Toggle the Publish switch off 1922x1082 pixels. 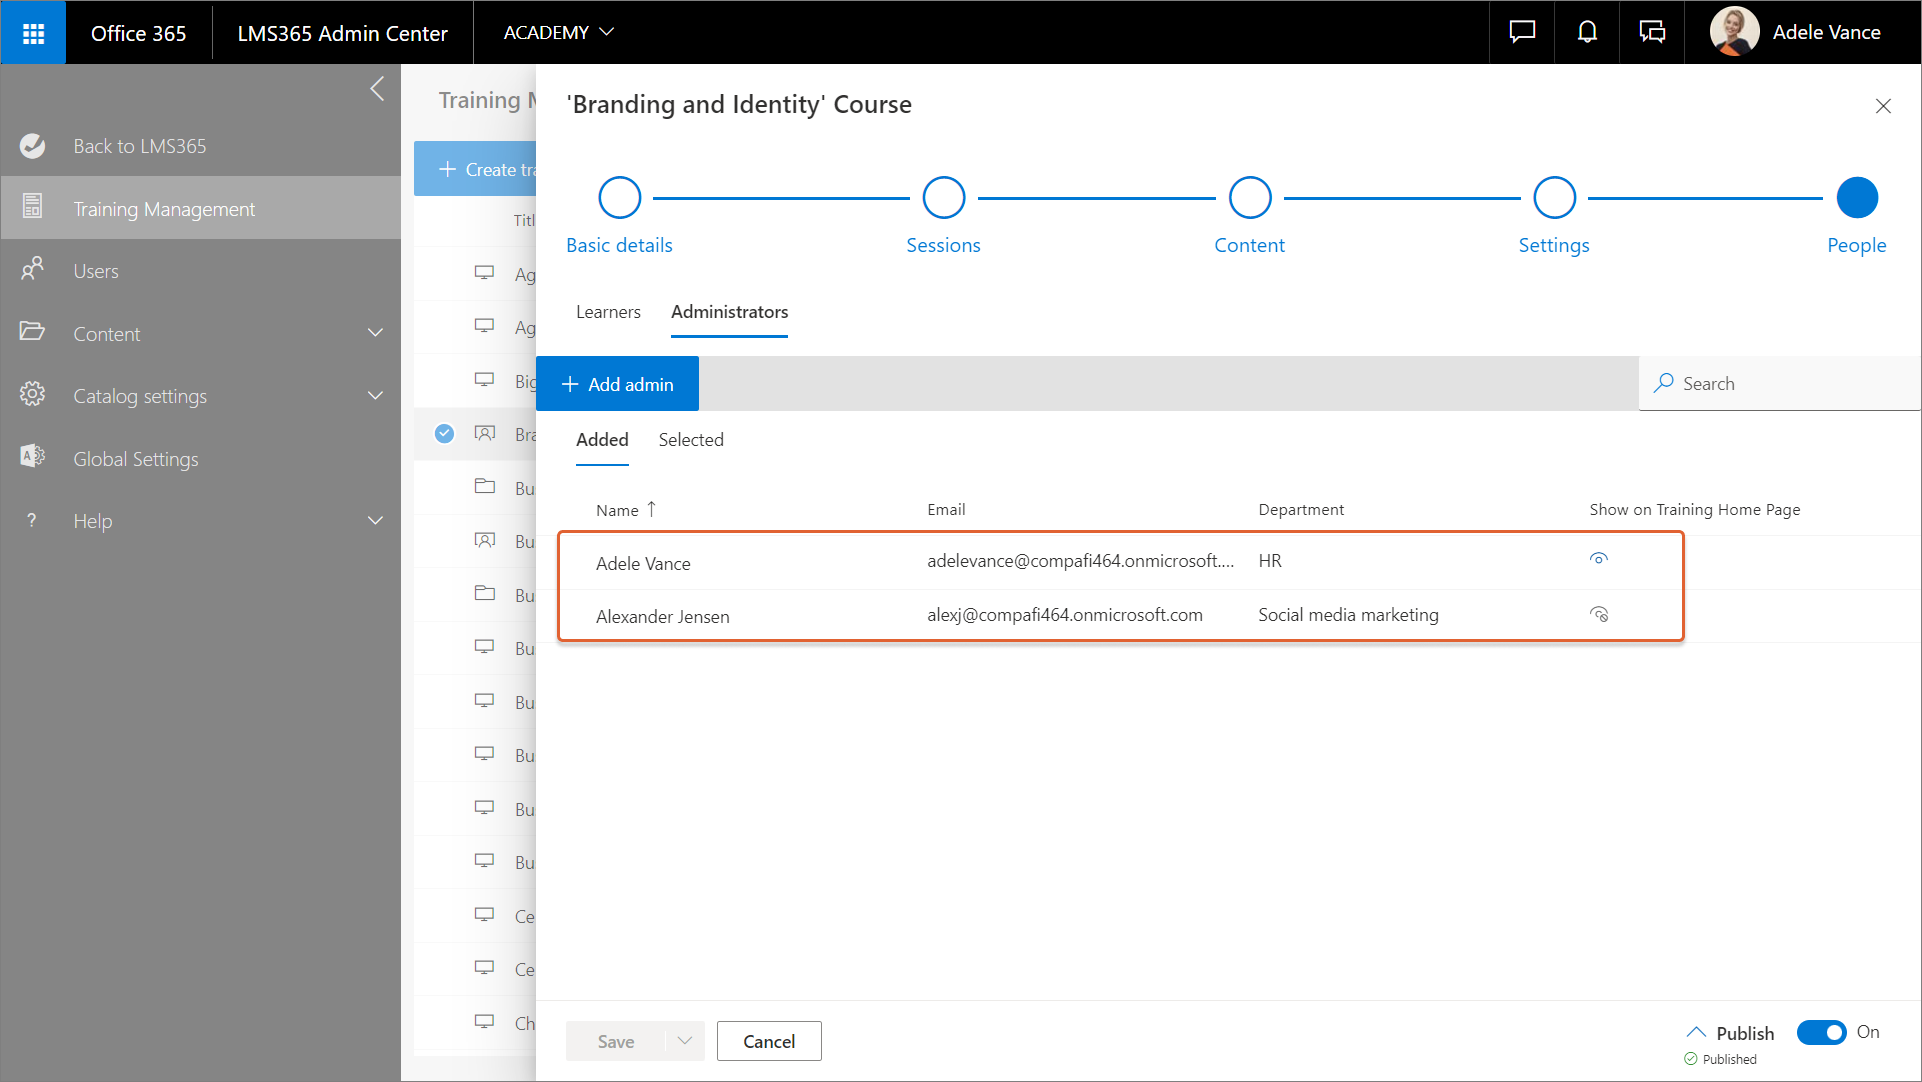1821,1032
